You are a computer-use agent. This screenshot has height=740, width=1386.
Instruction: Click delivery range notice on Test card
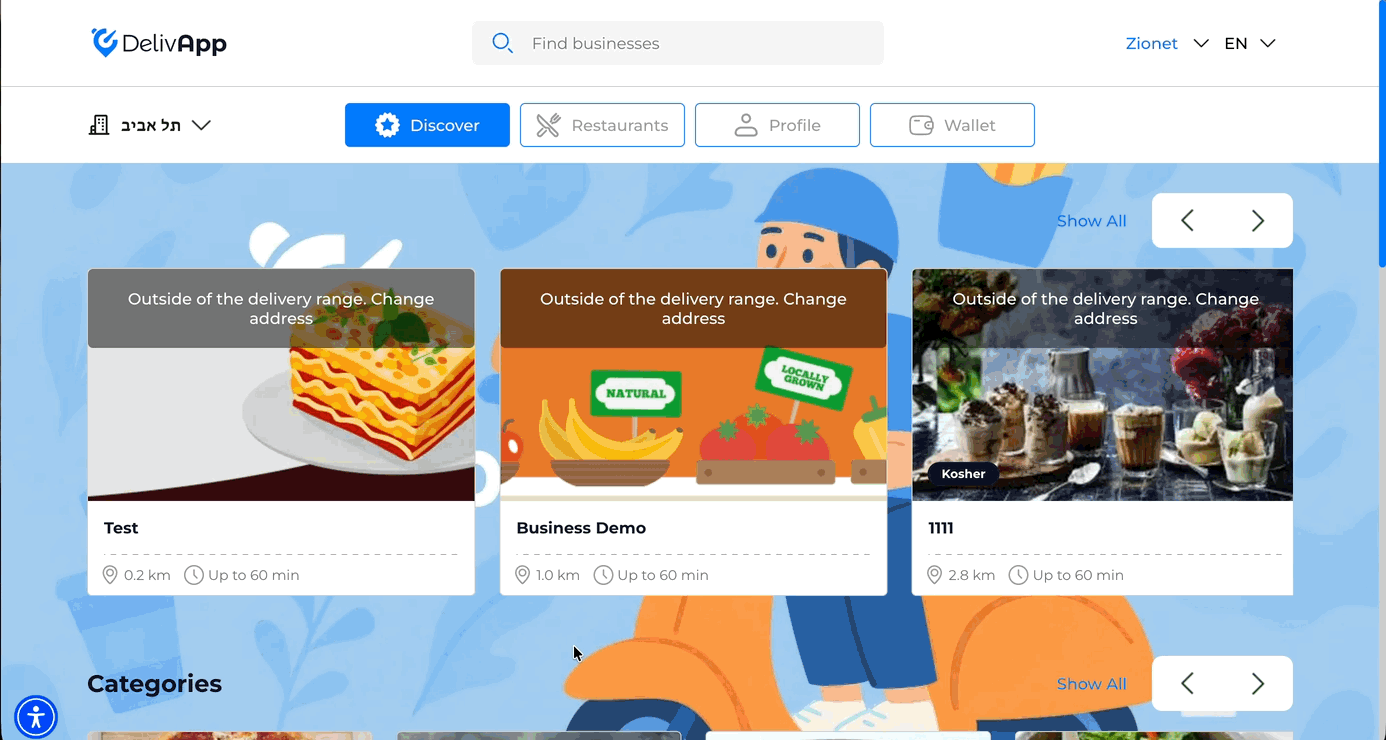[x=281, y=308]
